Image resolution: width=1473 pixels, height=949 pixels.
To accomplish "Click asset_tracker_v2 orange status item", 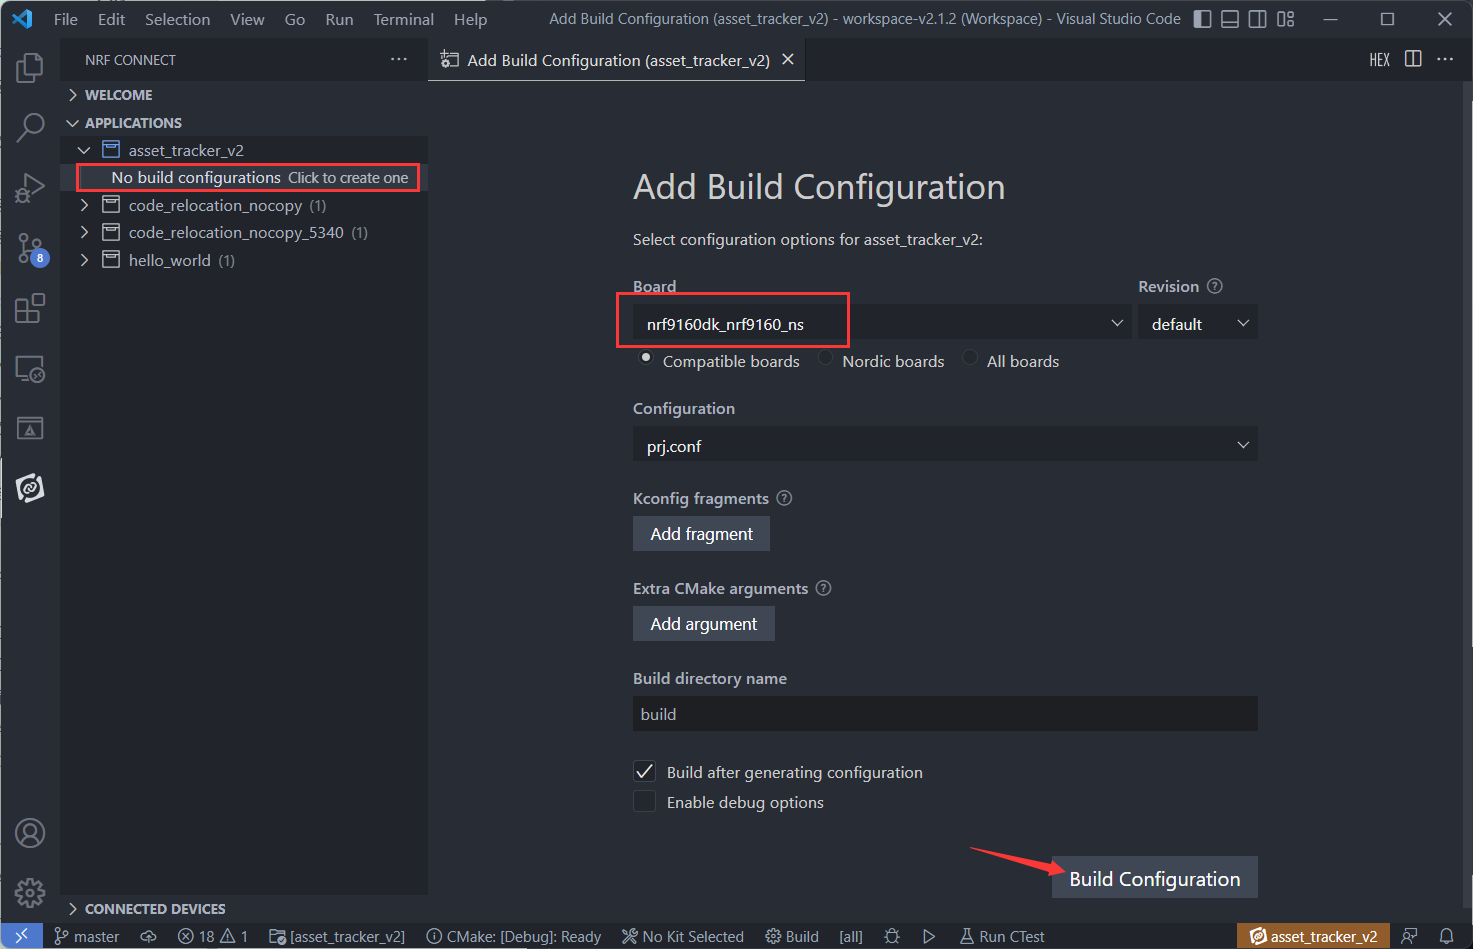I will click(1313, 936).
